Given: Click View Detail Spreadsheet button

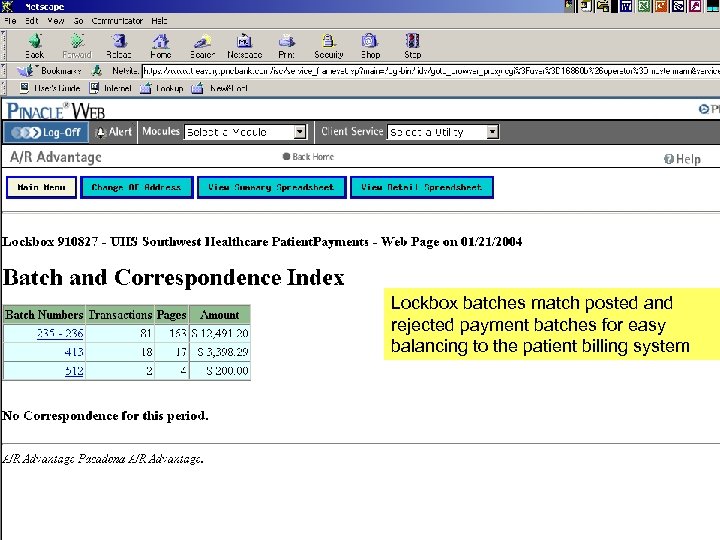Looking at the screenshot, I should coord(422,187).
